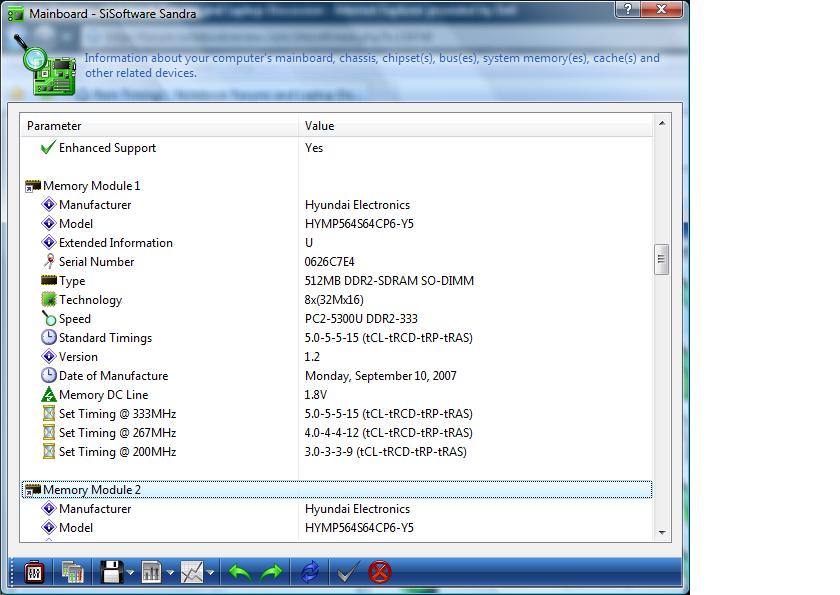Click the green check beside Enhanced Support
Image resolution: width=840 pixels, height=595 pixels.
[48, 147]
